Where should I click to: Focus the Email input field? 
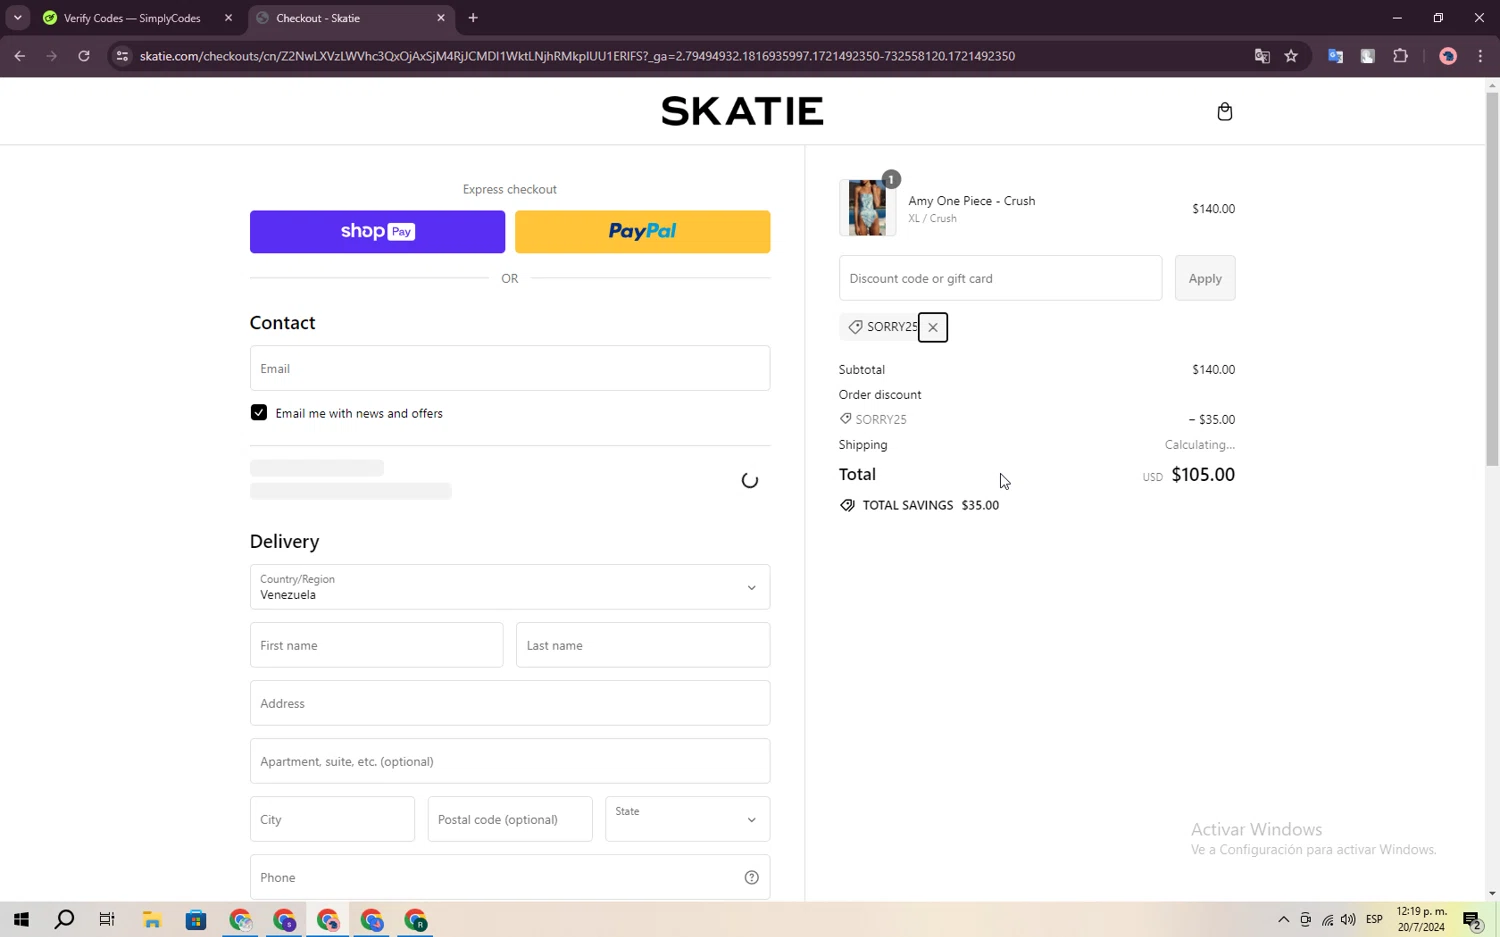point(509,368)
